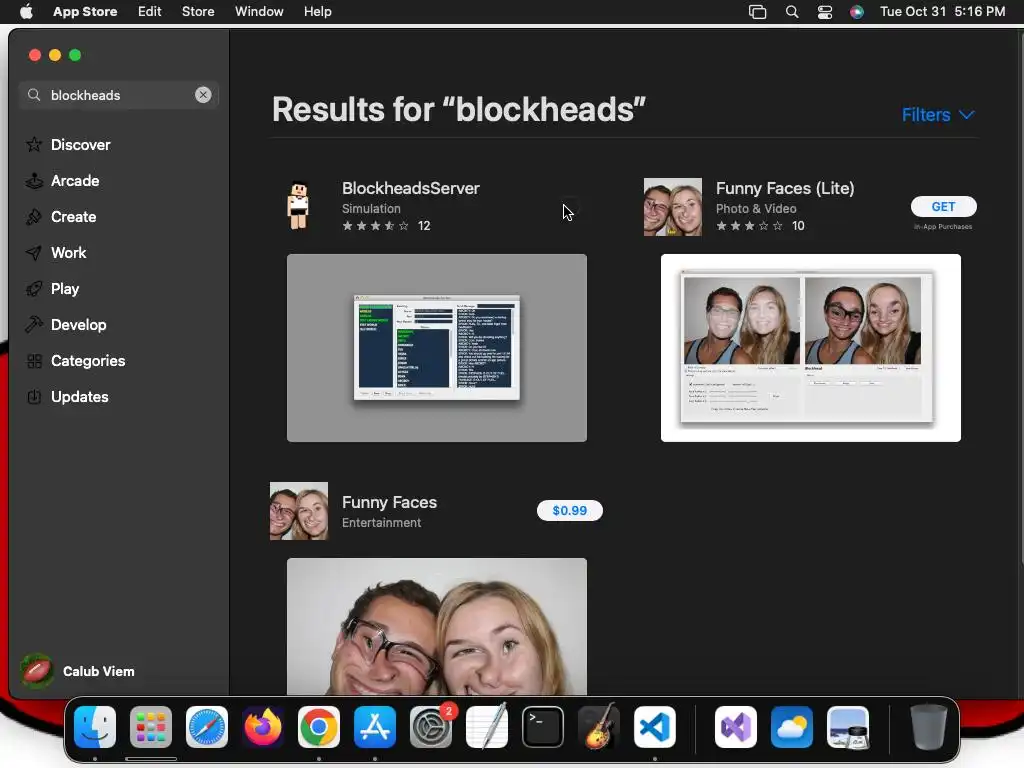Viewport: 1024px width, 768px height.
Task: Launch Google Chrome from the Dock
Action: click(x=319, y=727)
